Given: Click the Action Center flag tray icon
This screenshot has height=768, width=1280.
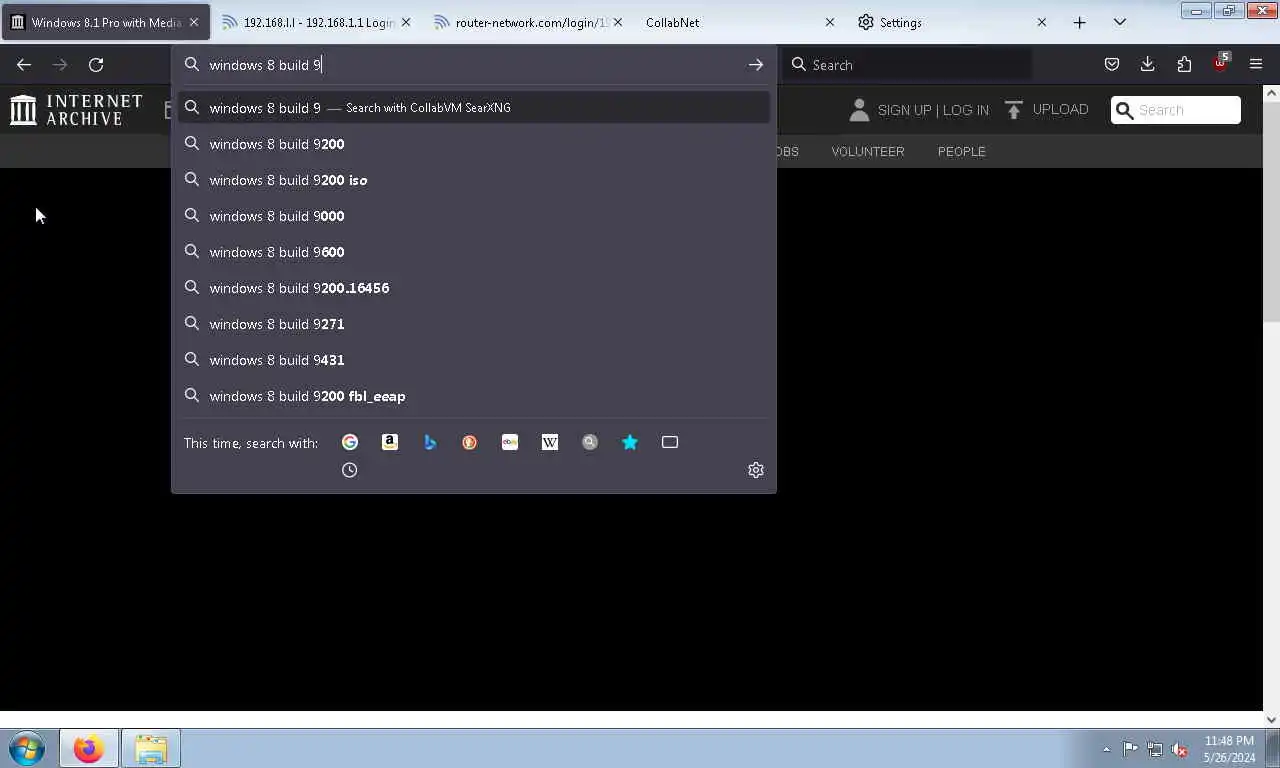Looking at the screenshot, I should [1130, 749].
